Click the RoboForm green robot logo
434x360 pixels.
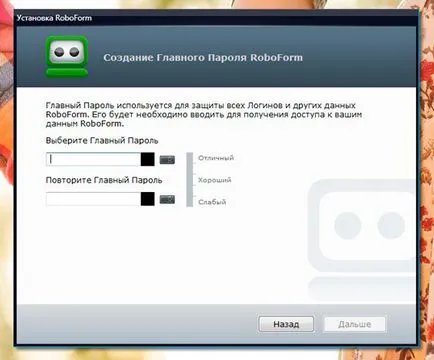pyautogui.click(x=67, y=57)
